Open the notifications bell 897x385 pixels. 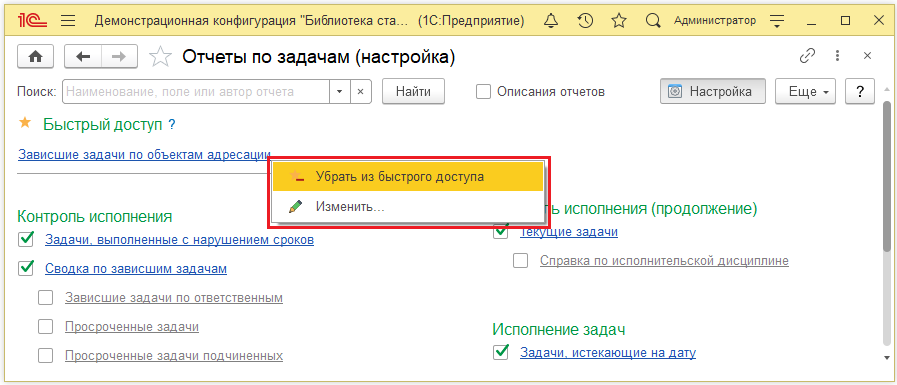[x=550, y=21]
